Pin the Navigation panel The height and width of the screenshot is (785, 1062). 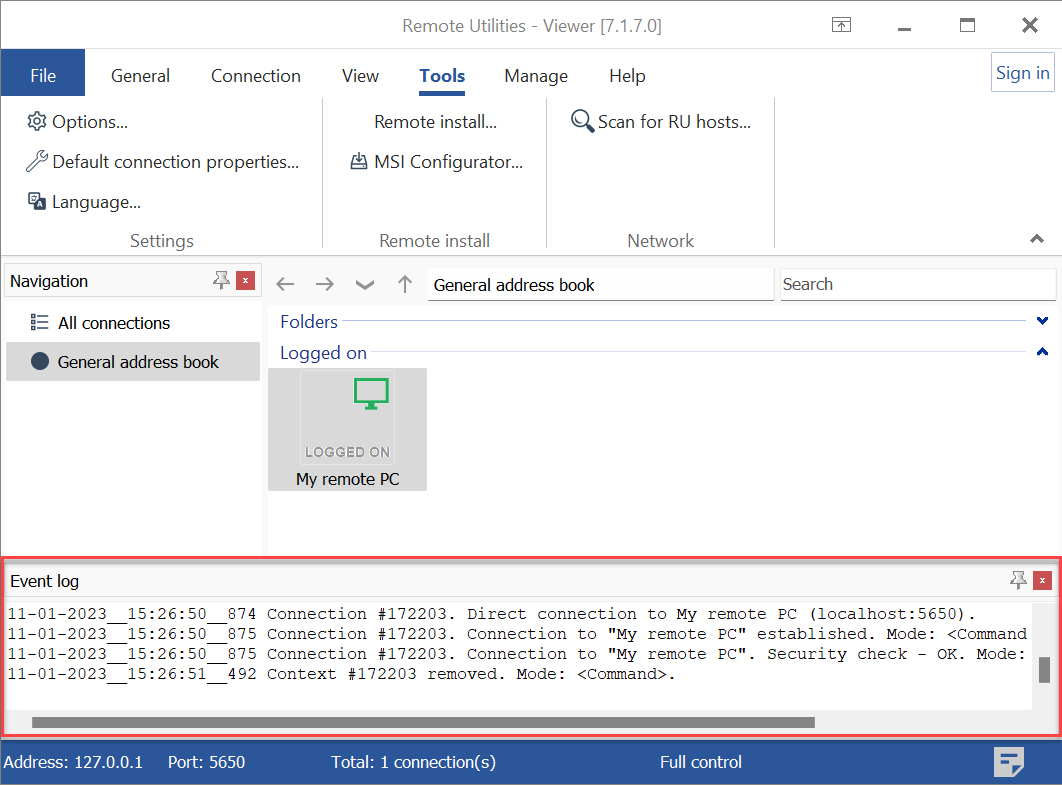point(221,281)
